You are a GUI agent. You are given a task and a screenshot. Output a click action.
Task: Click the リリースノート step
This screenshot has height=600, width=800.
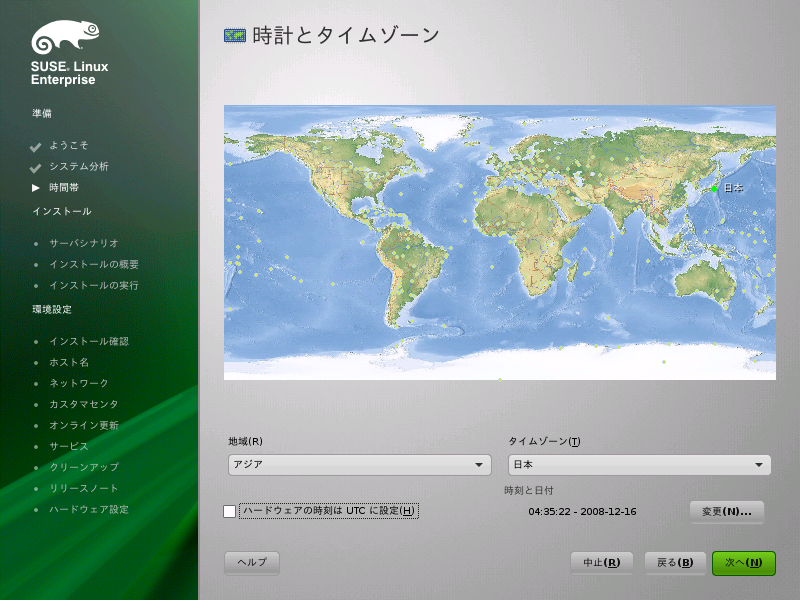[84, 488]
